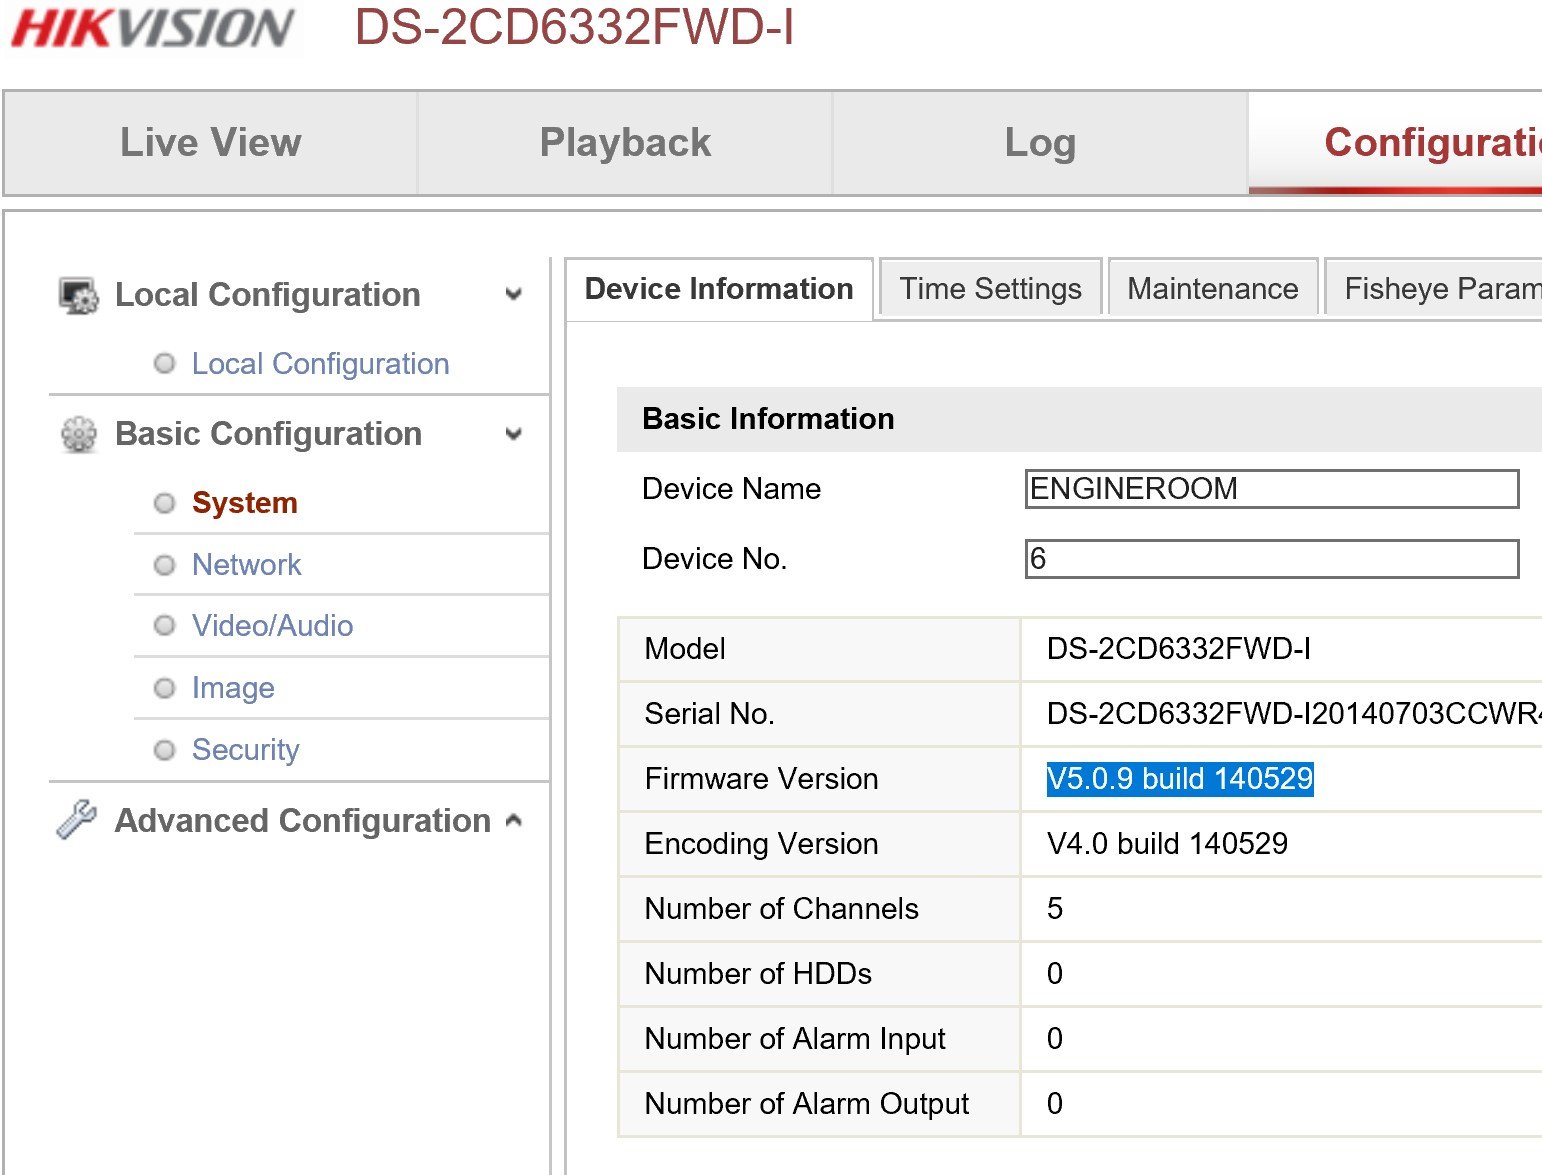Select the Network radio bullet
Viewport: 1542px width, 1175px height.
click(x=165, y=565)
